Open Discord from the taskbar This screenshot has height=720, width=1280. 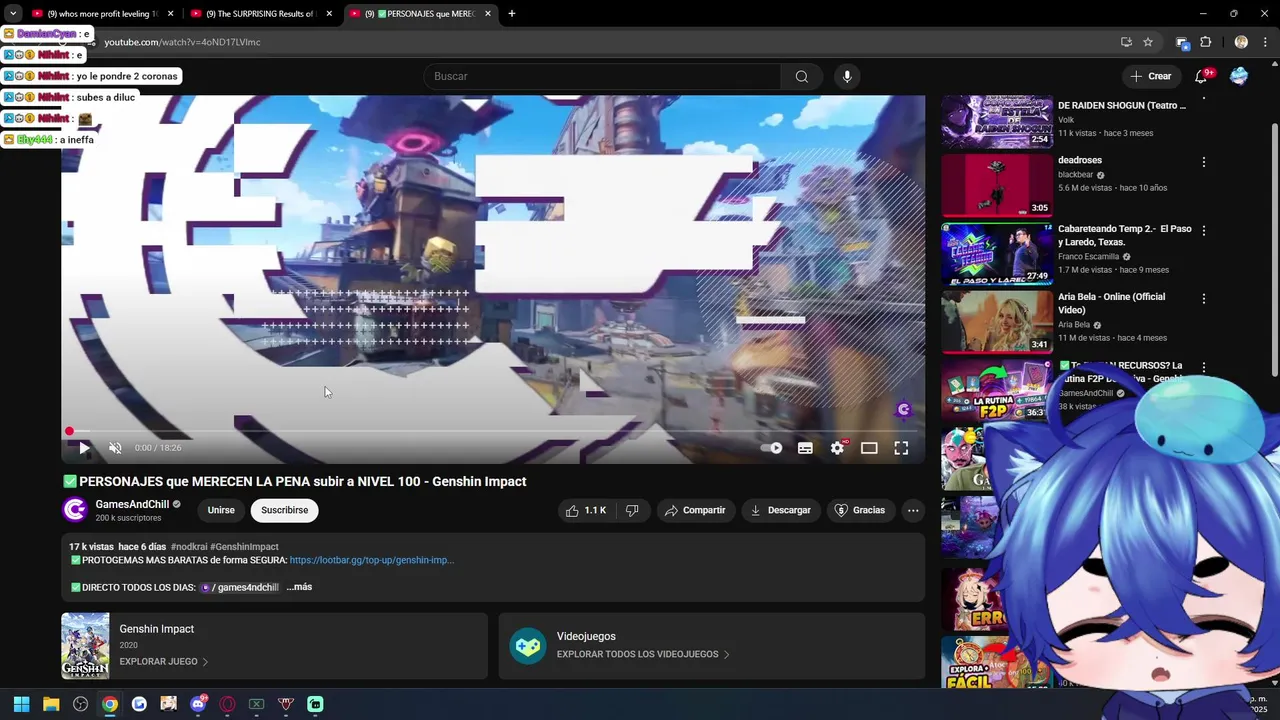click(x=198, y=704)
